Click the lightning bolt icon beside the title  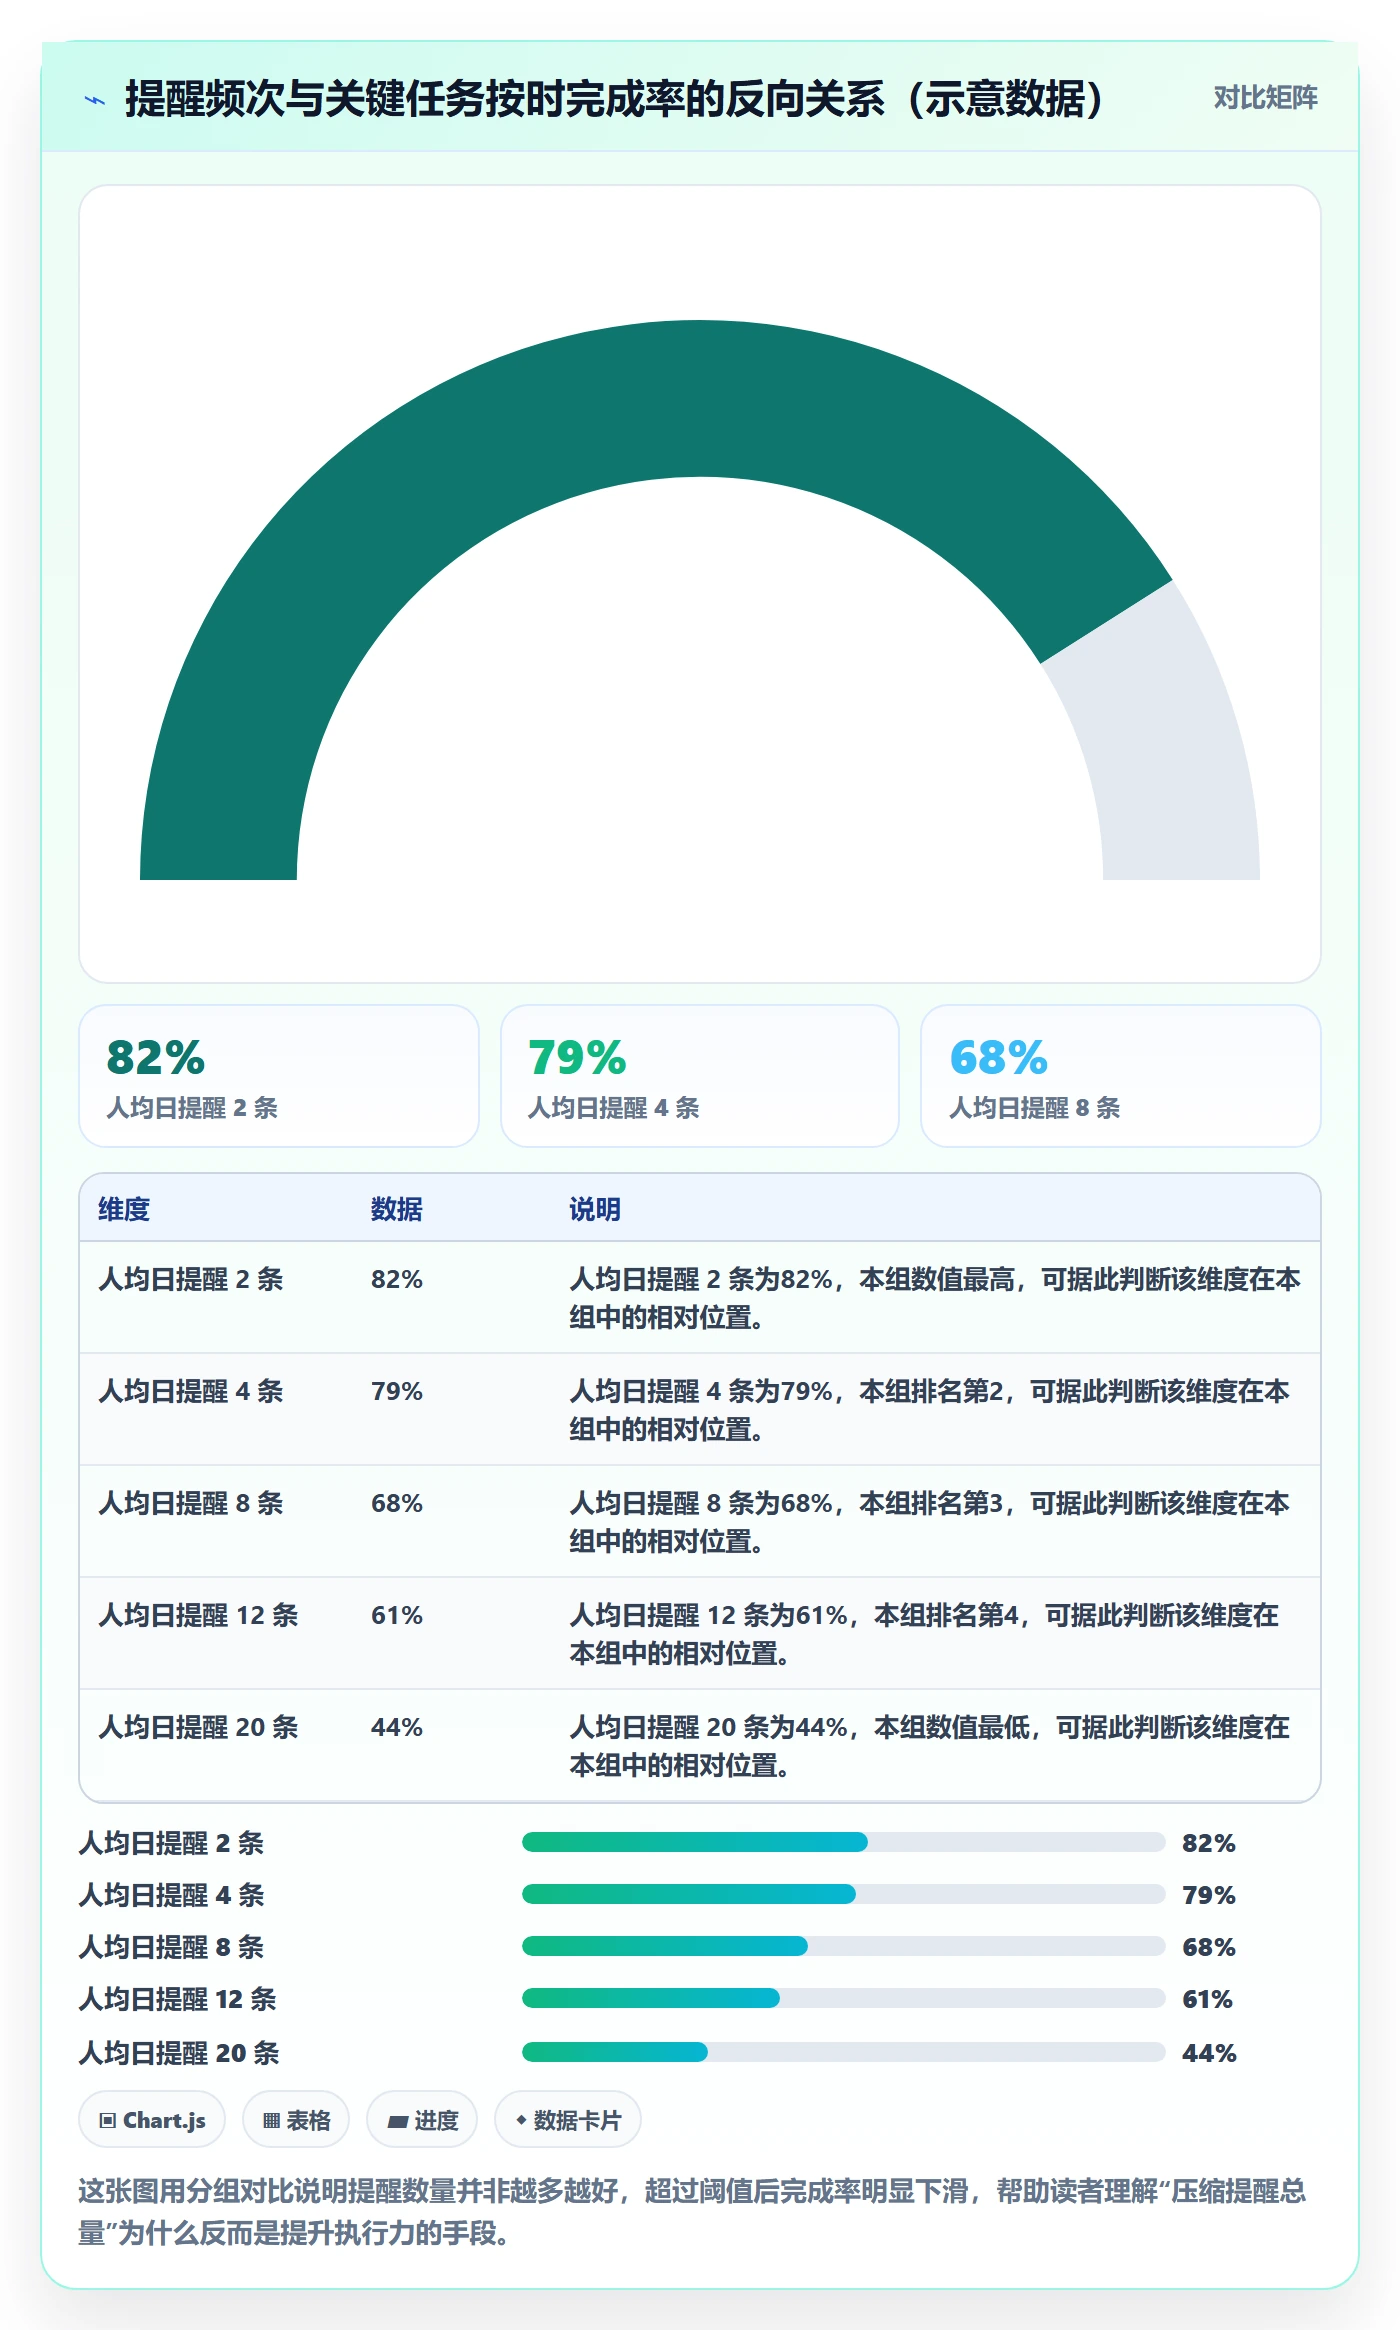[x=95, y=100]
